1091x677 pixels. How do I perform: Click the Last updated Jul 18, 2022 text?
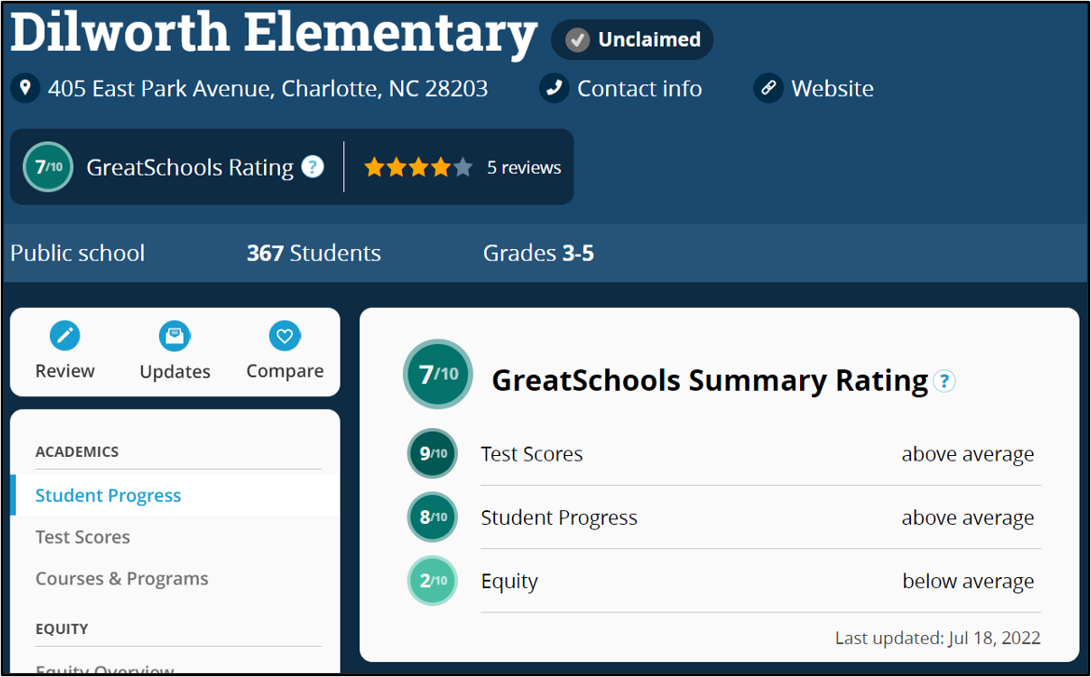tap(938, 638)
